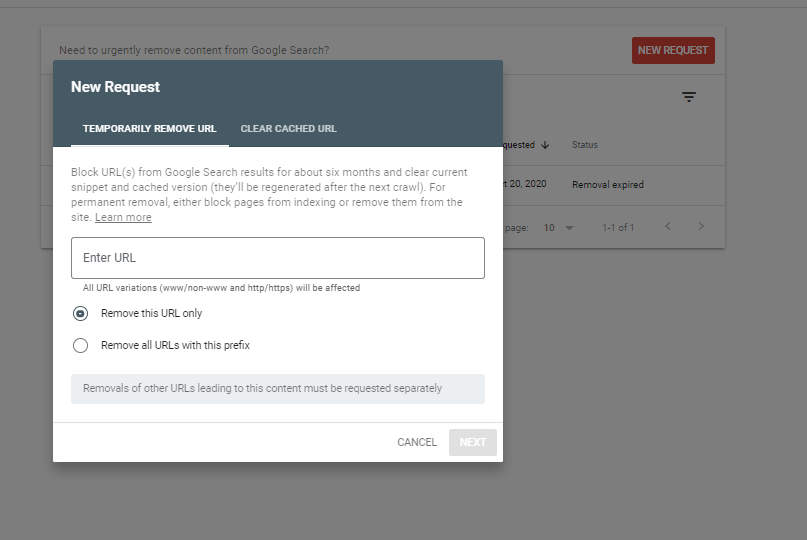Open the 'Learn more' link
Image resolution: width=807 pixels, height=540 pixels.
123,217
